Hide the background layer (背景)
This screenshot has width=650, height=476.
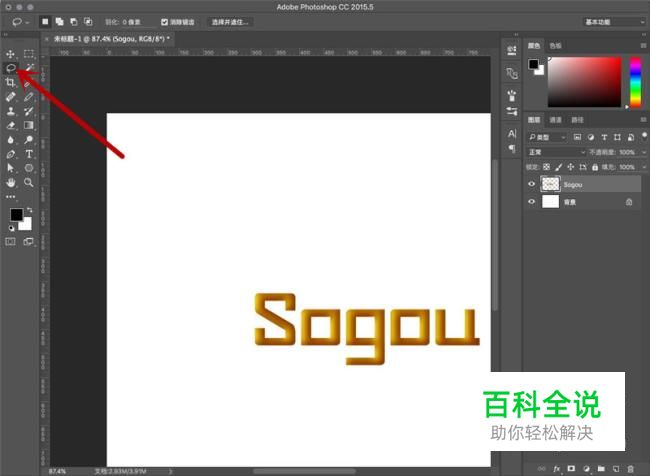point(531,202)
